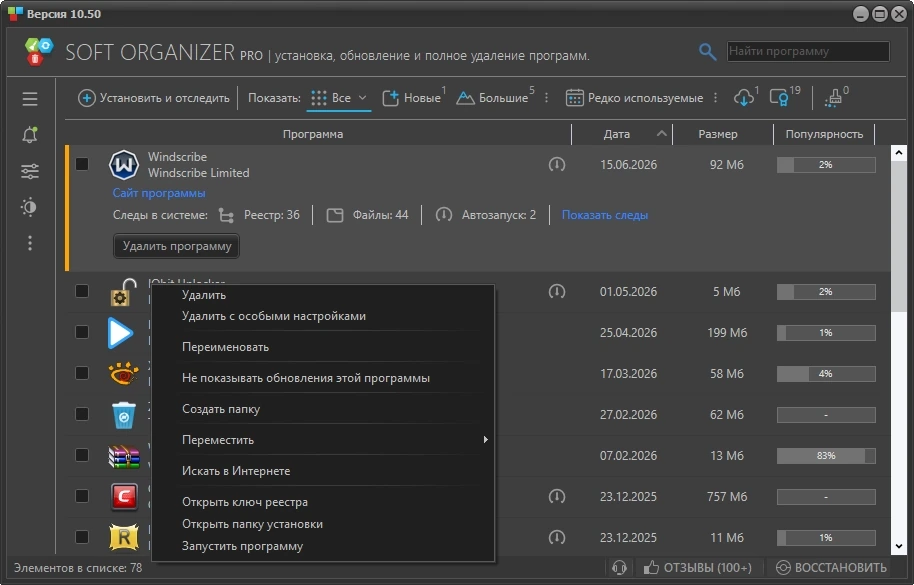The width and height of the screenshot is (914, 585).
Task: Focus the Найти программу search field
Action: (x=808, y=51)
